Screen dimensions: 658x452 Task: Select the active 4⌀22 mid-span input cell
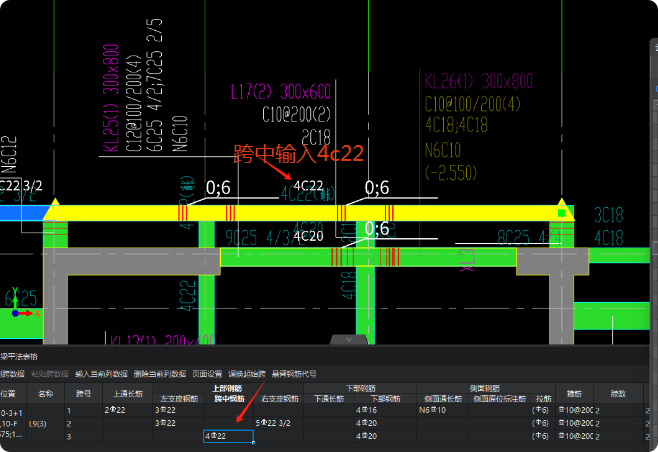[228, 436]
